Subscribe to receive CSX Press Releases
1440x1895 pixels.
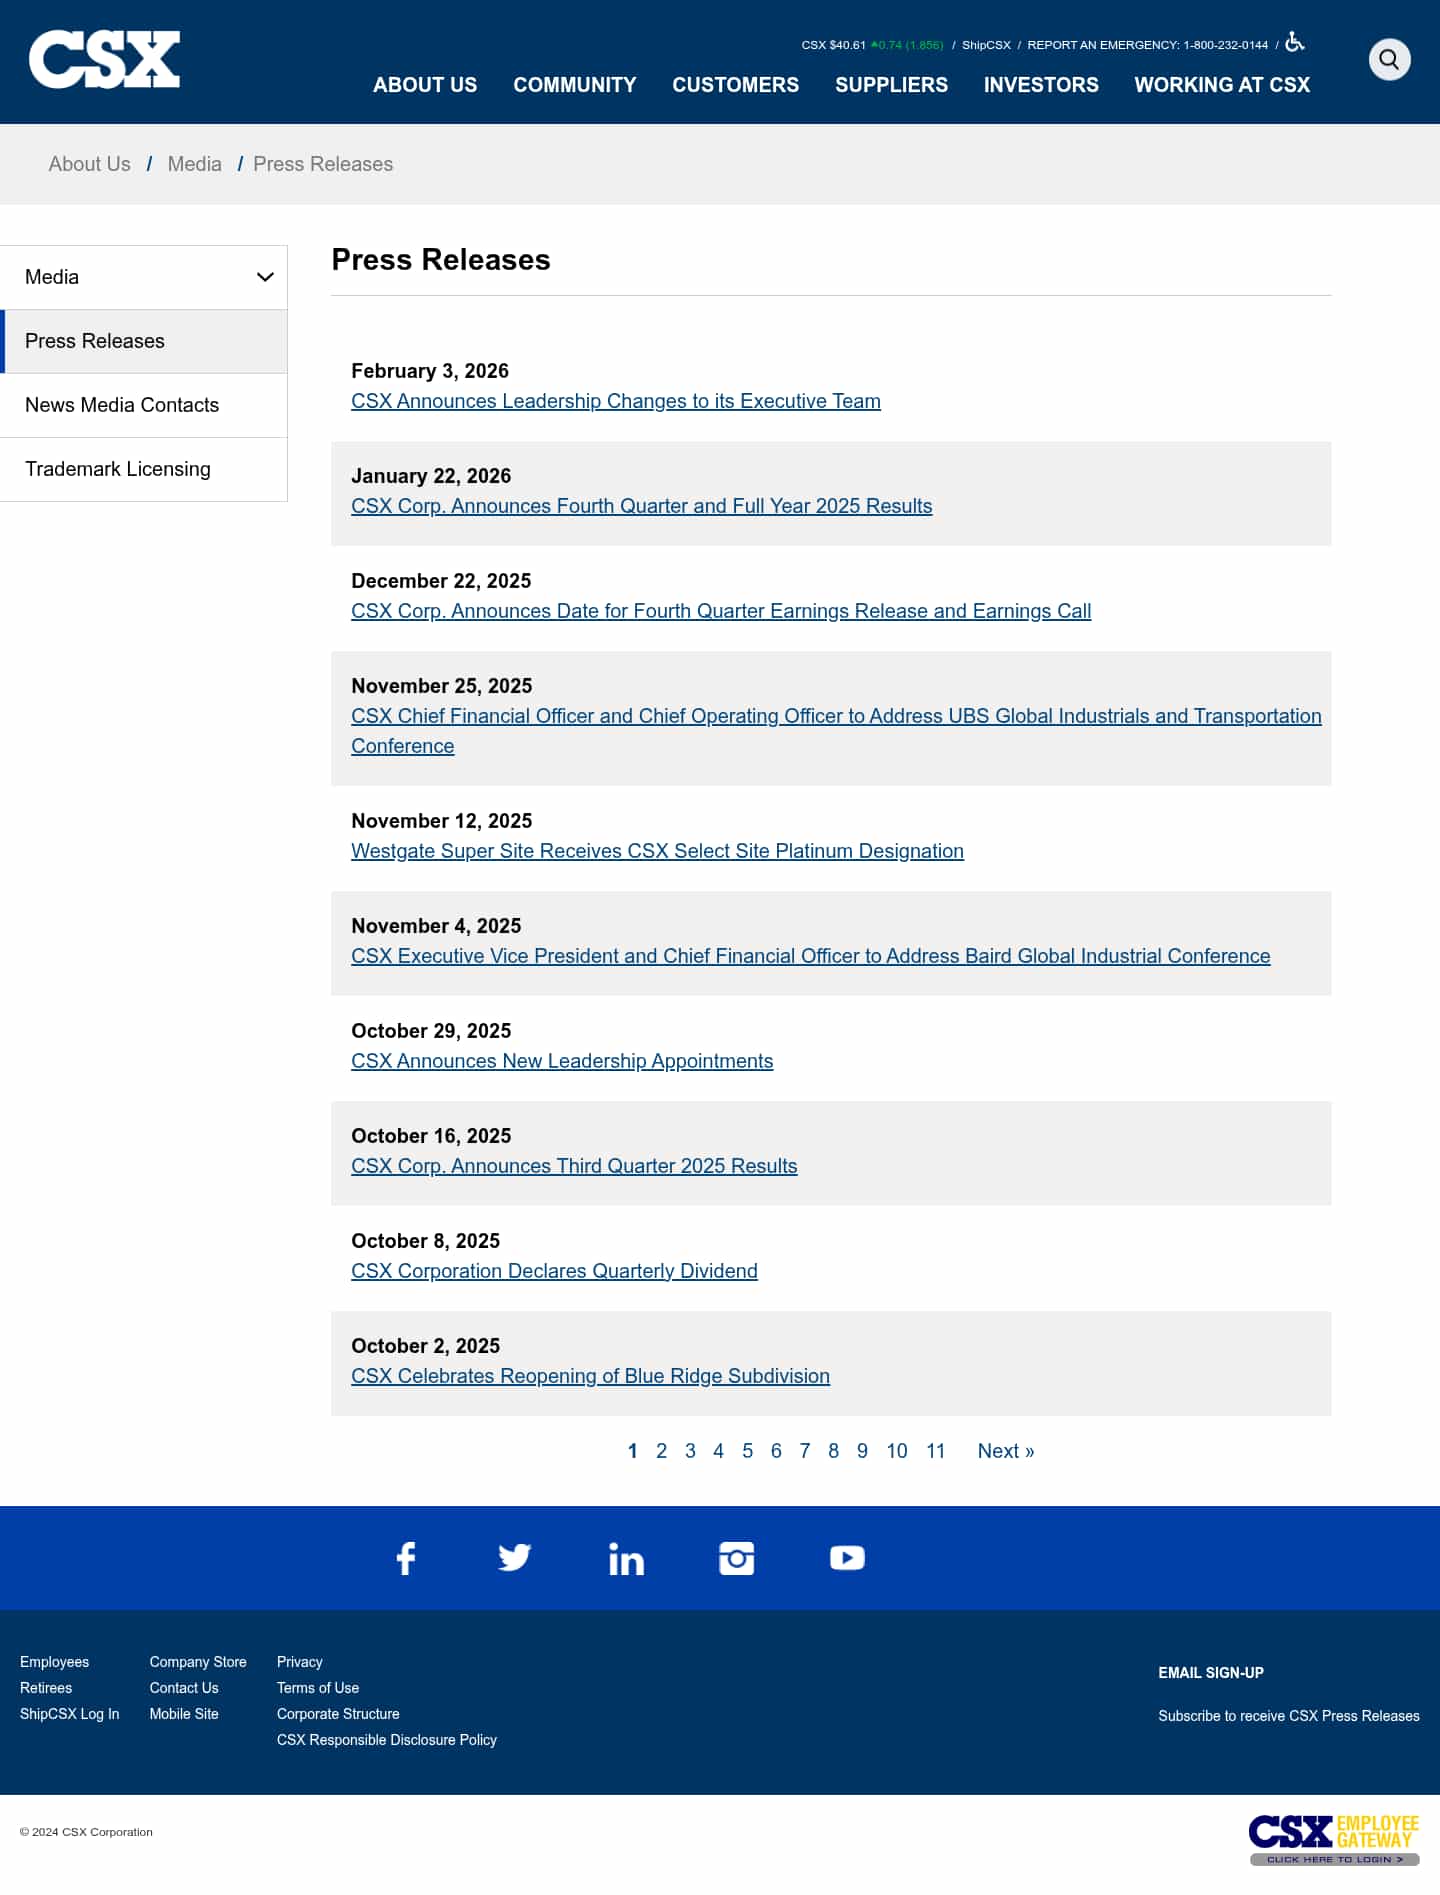1288,1716
